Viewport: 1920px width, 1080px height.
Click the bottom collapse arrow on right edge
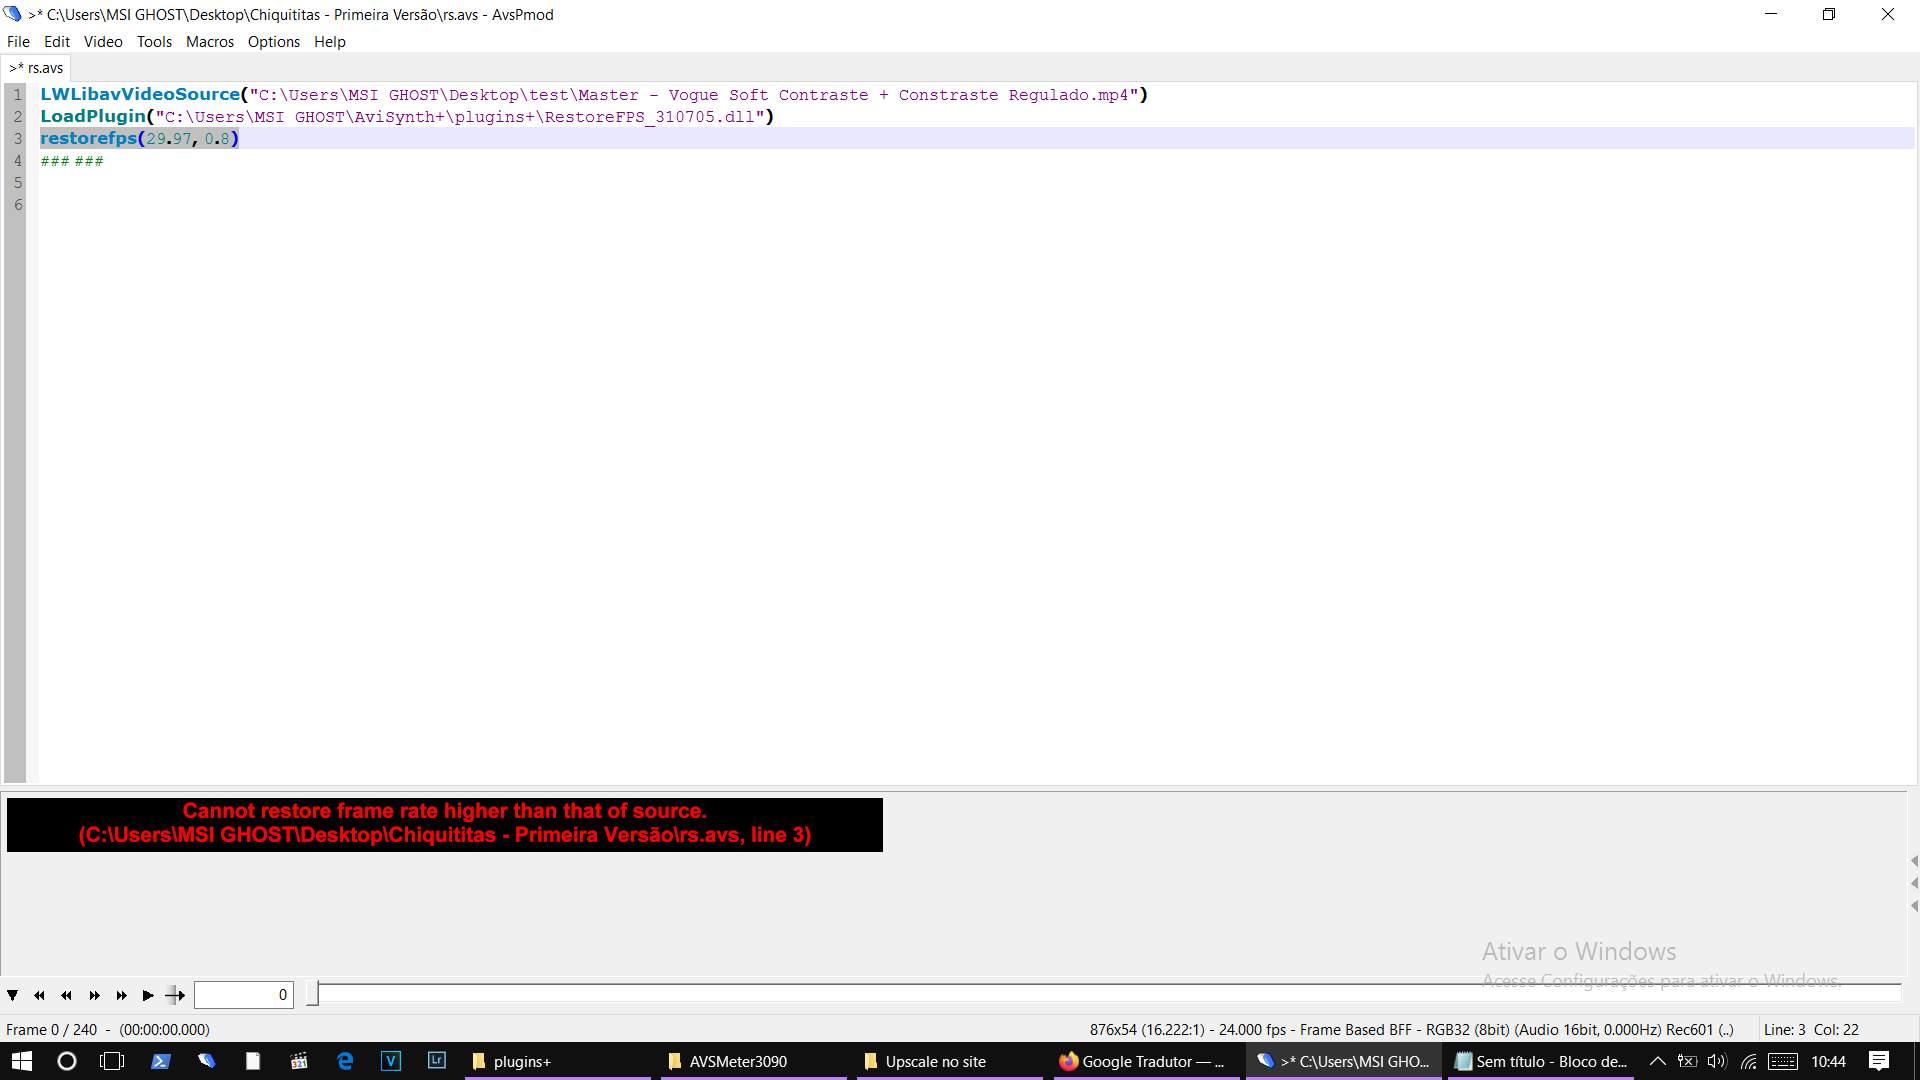click(1914, 906)
